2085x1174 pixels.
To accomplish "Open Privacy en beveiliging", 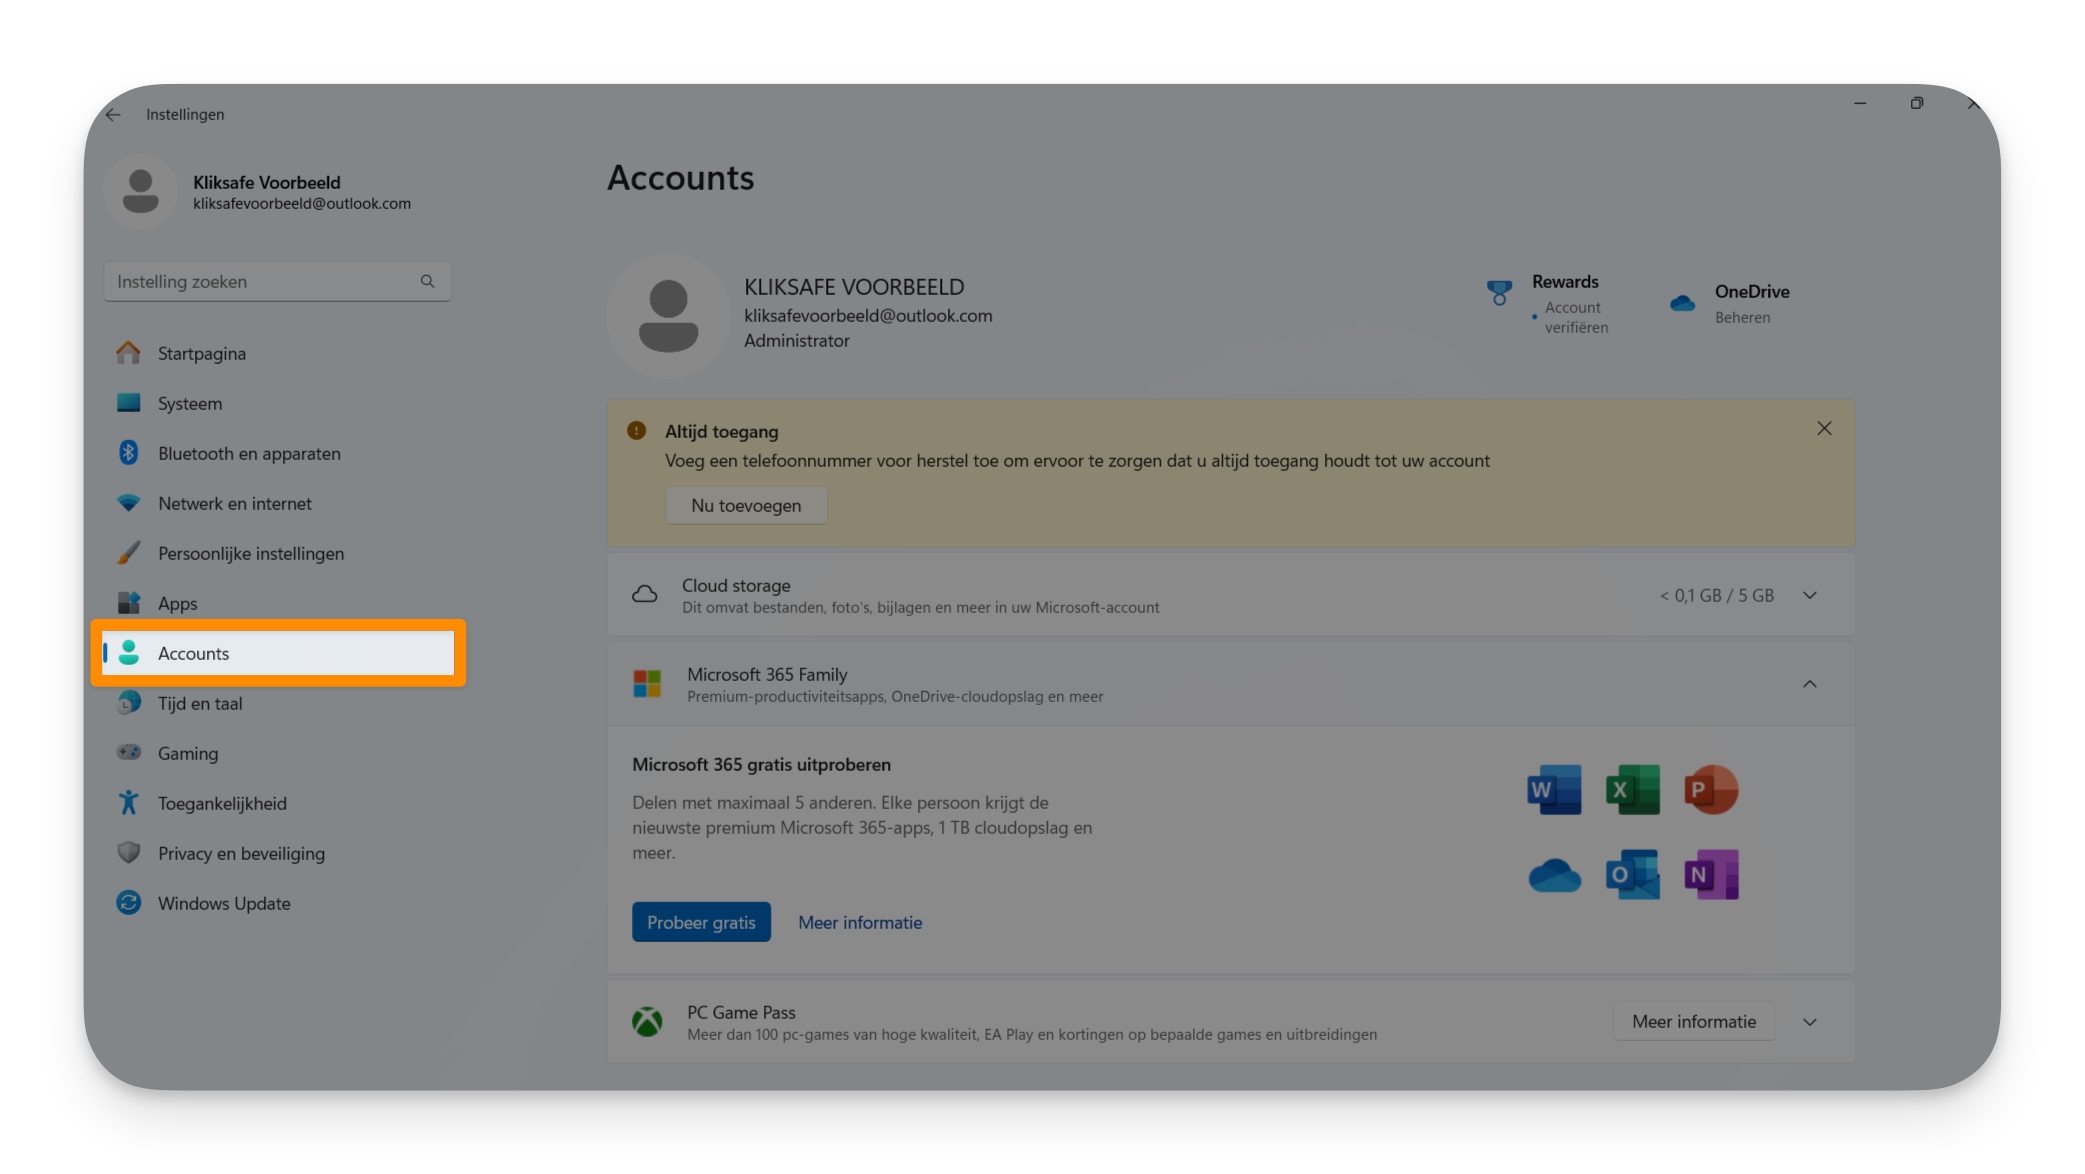I will click(x=277, y=853).
